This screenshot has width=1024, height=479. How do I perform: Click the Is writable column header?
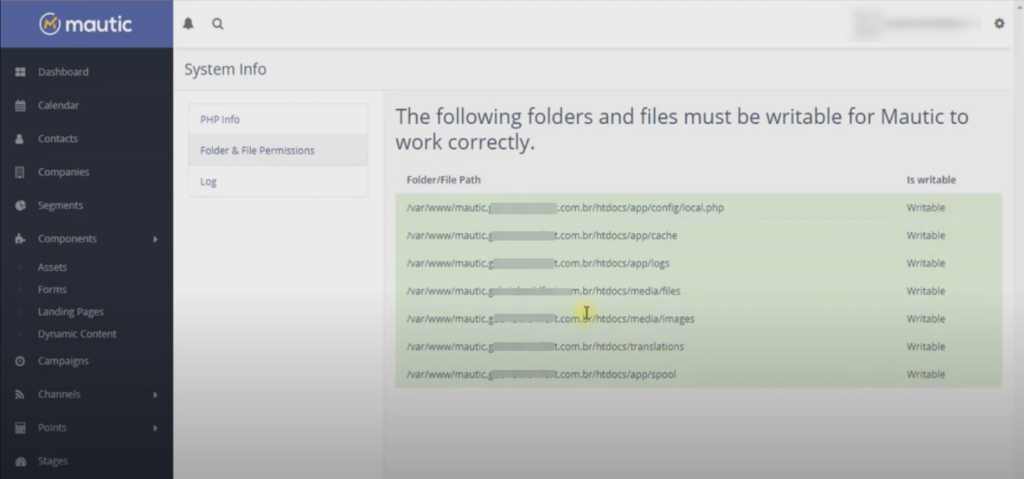[x=931, y=180]
